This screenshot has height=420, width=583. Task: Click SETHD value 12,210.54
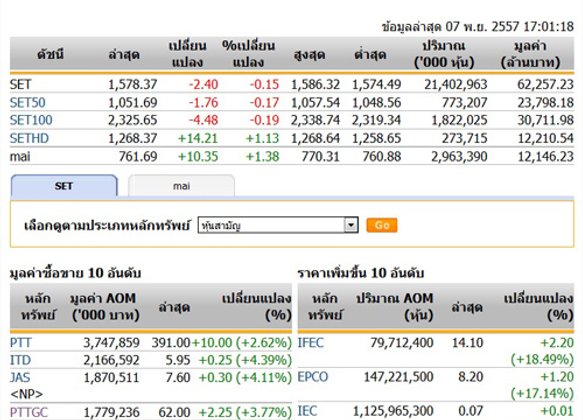(546, 138)
